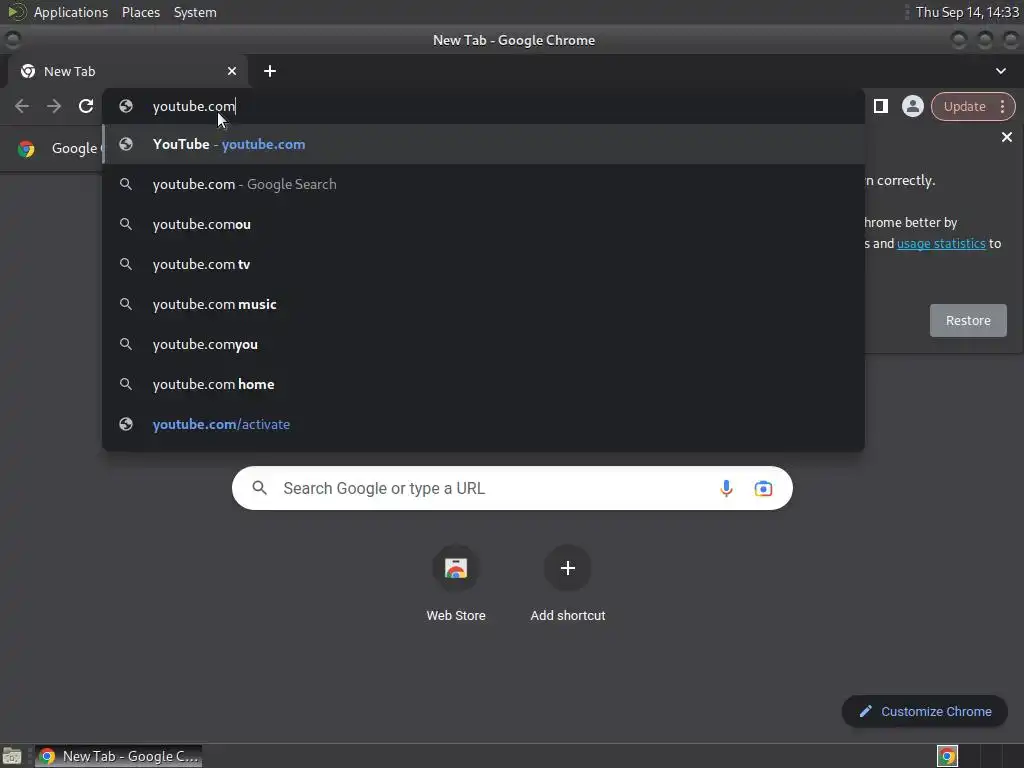Reload the page with the refresh icon
1024x768 pixels.
click(x=86, y=106)
